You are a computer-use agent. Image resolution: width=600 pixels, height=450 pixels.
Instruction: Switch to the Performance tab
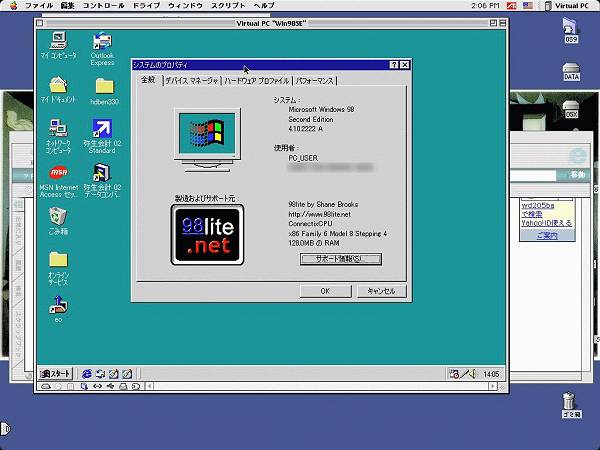(315, 81)
